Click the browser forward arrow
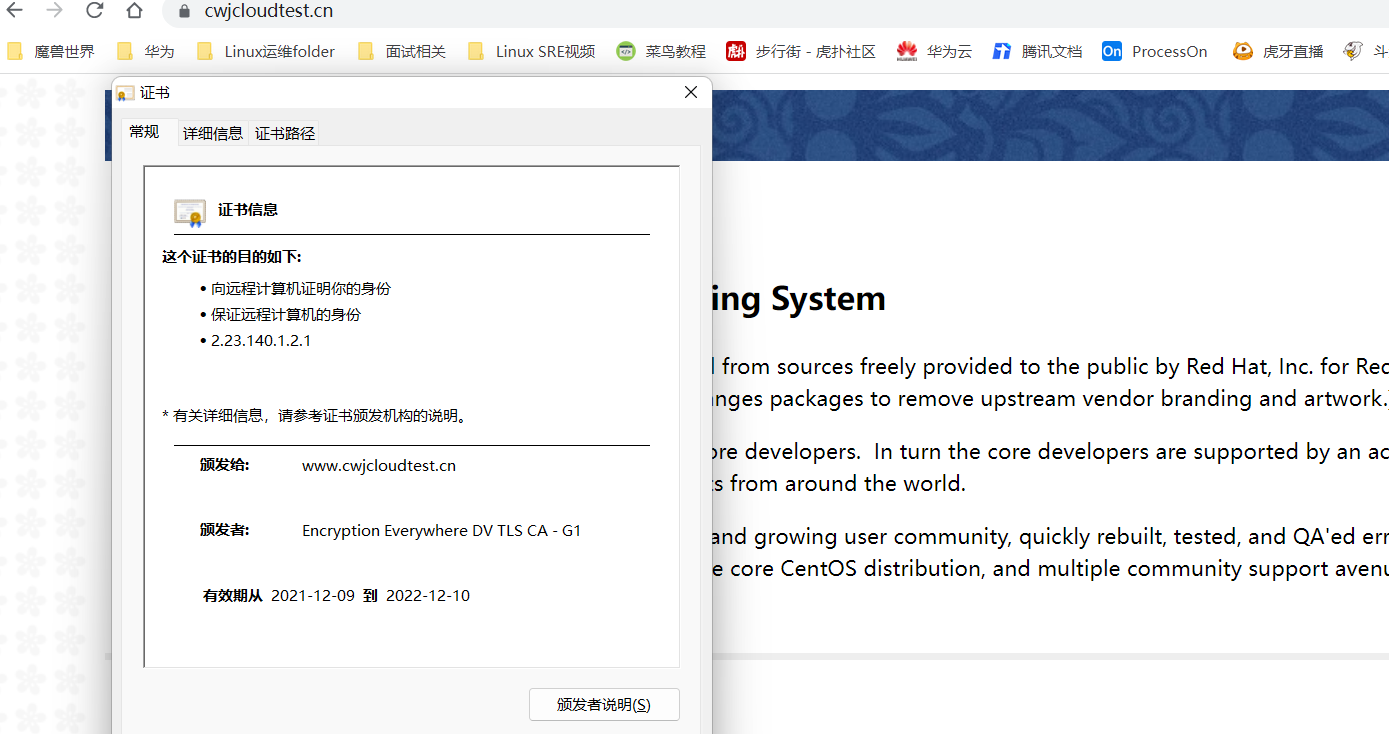 [x=55, y=11]
